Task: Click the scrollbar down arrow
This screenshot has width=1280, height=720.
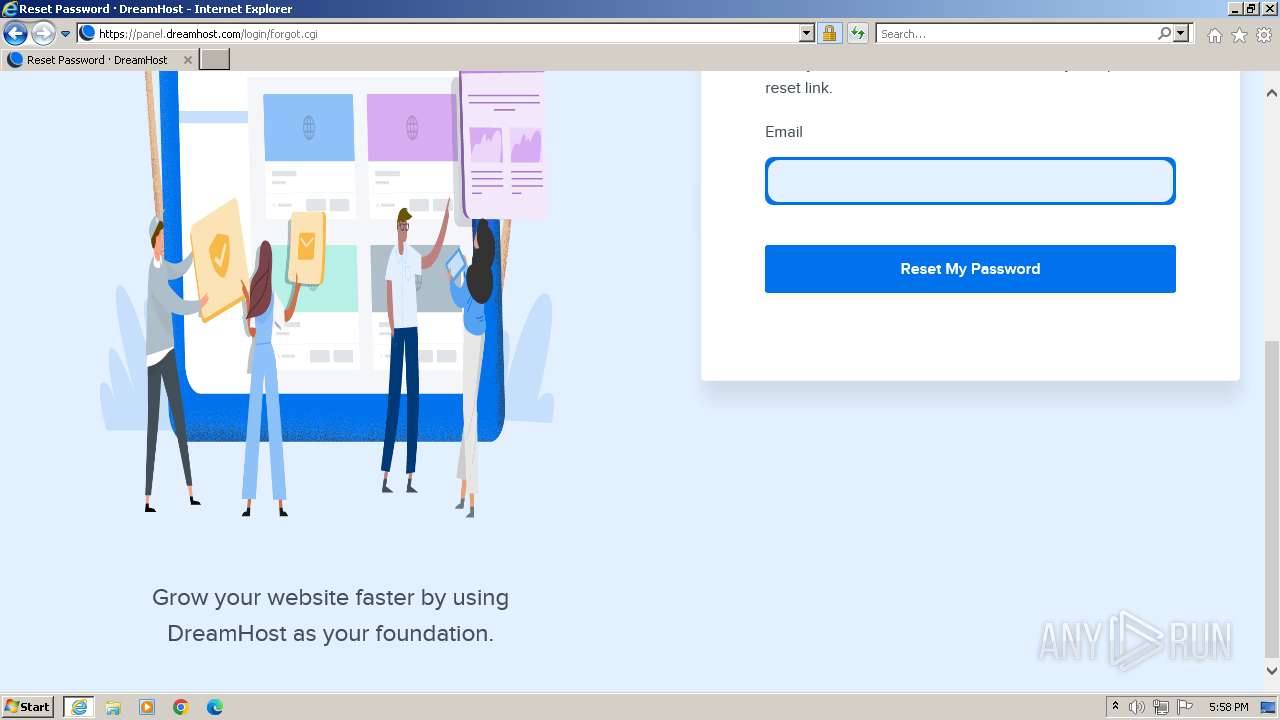Action: pos(1272,671)
